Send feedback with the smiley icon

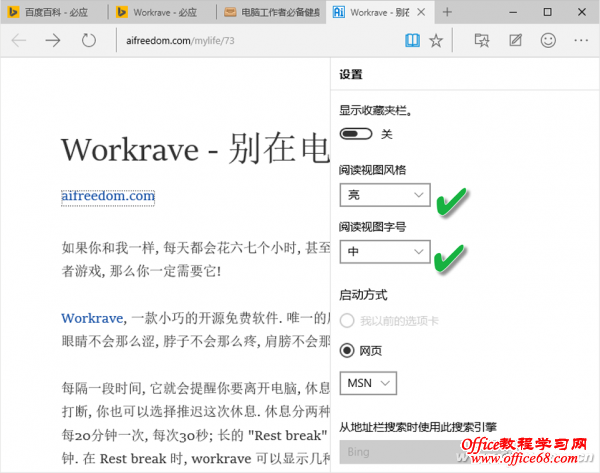[548, 40]
